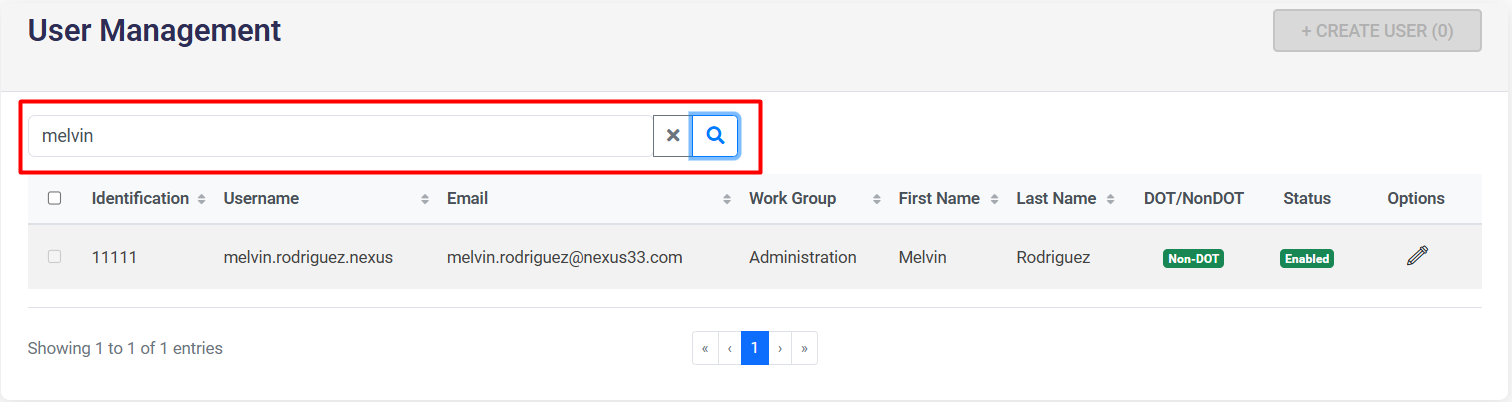Sort by Identification column arrows

click(x=201, y=199)
